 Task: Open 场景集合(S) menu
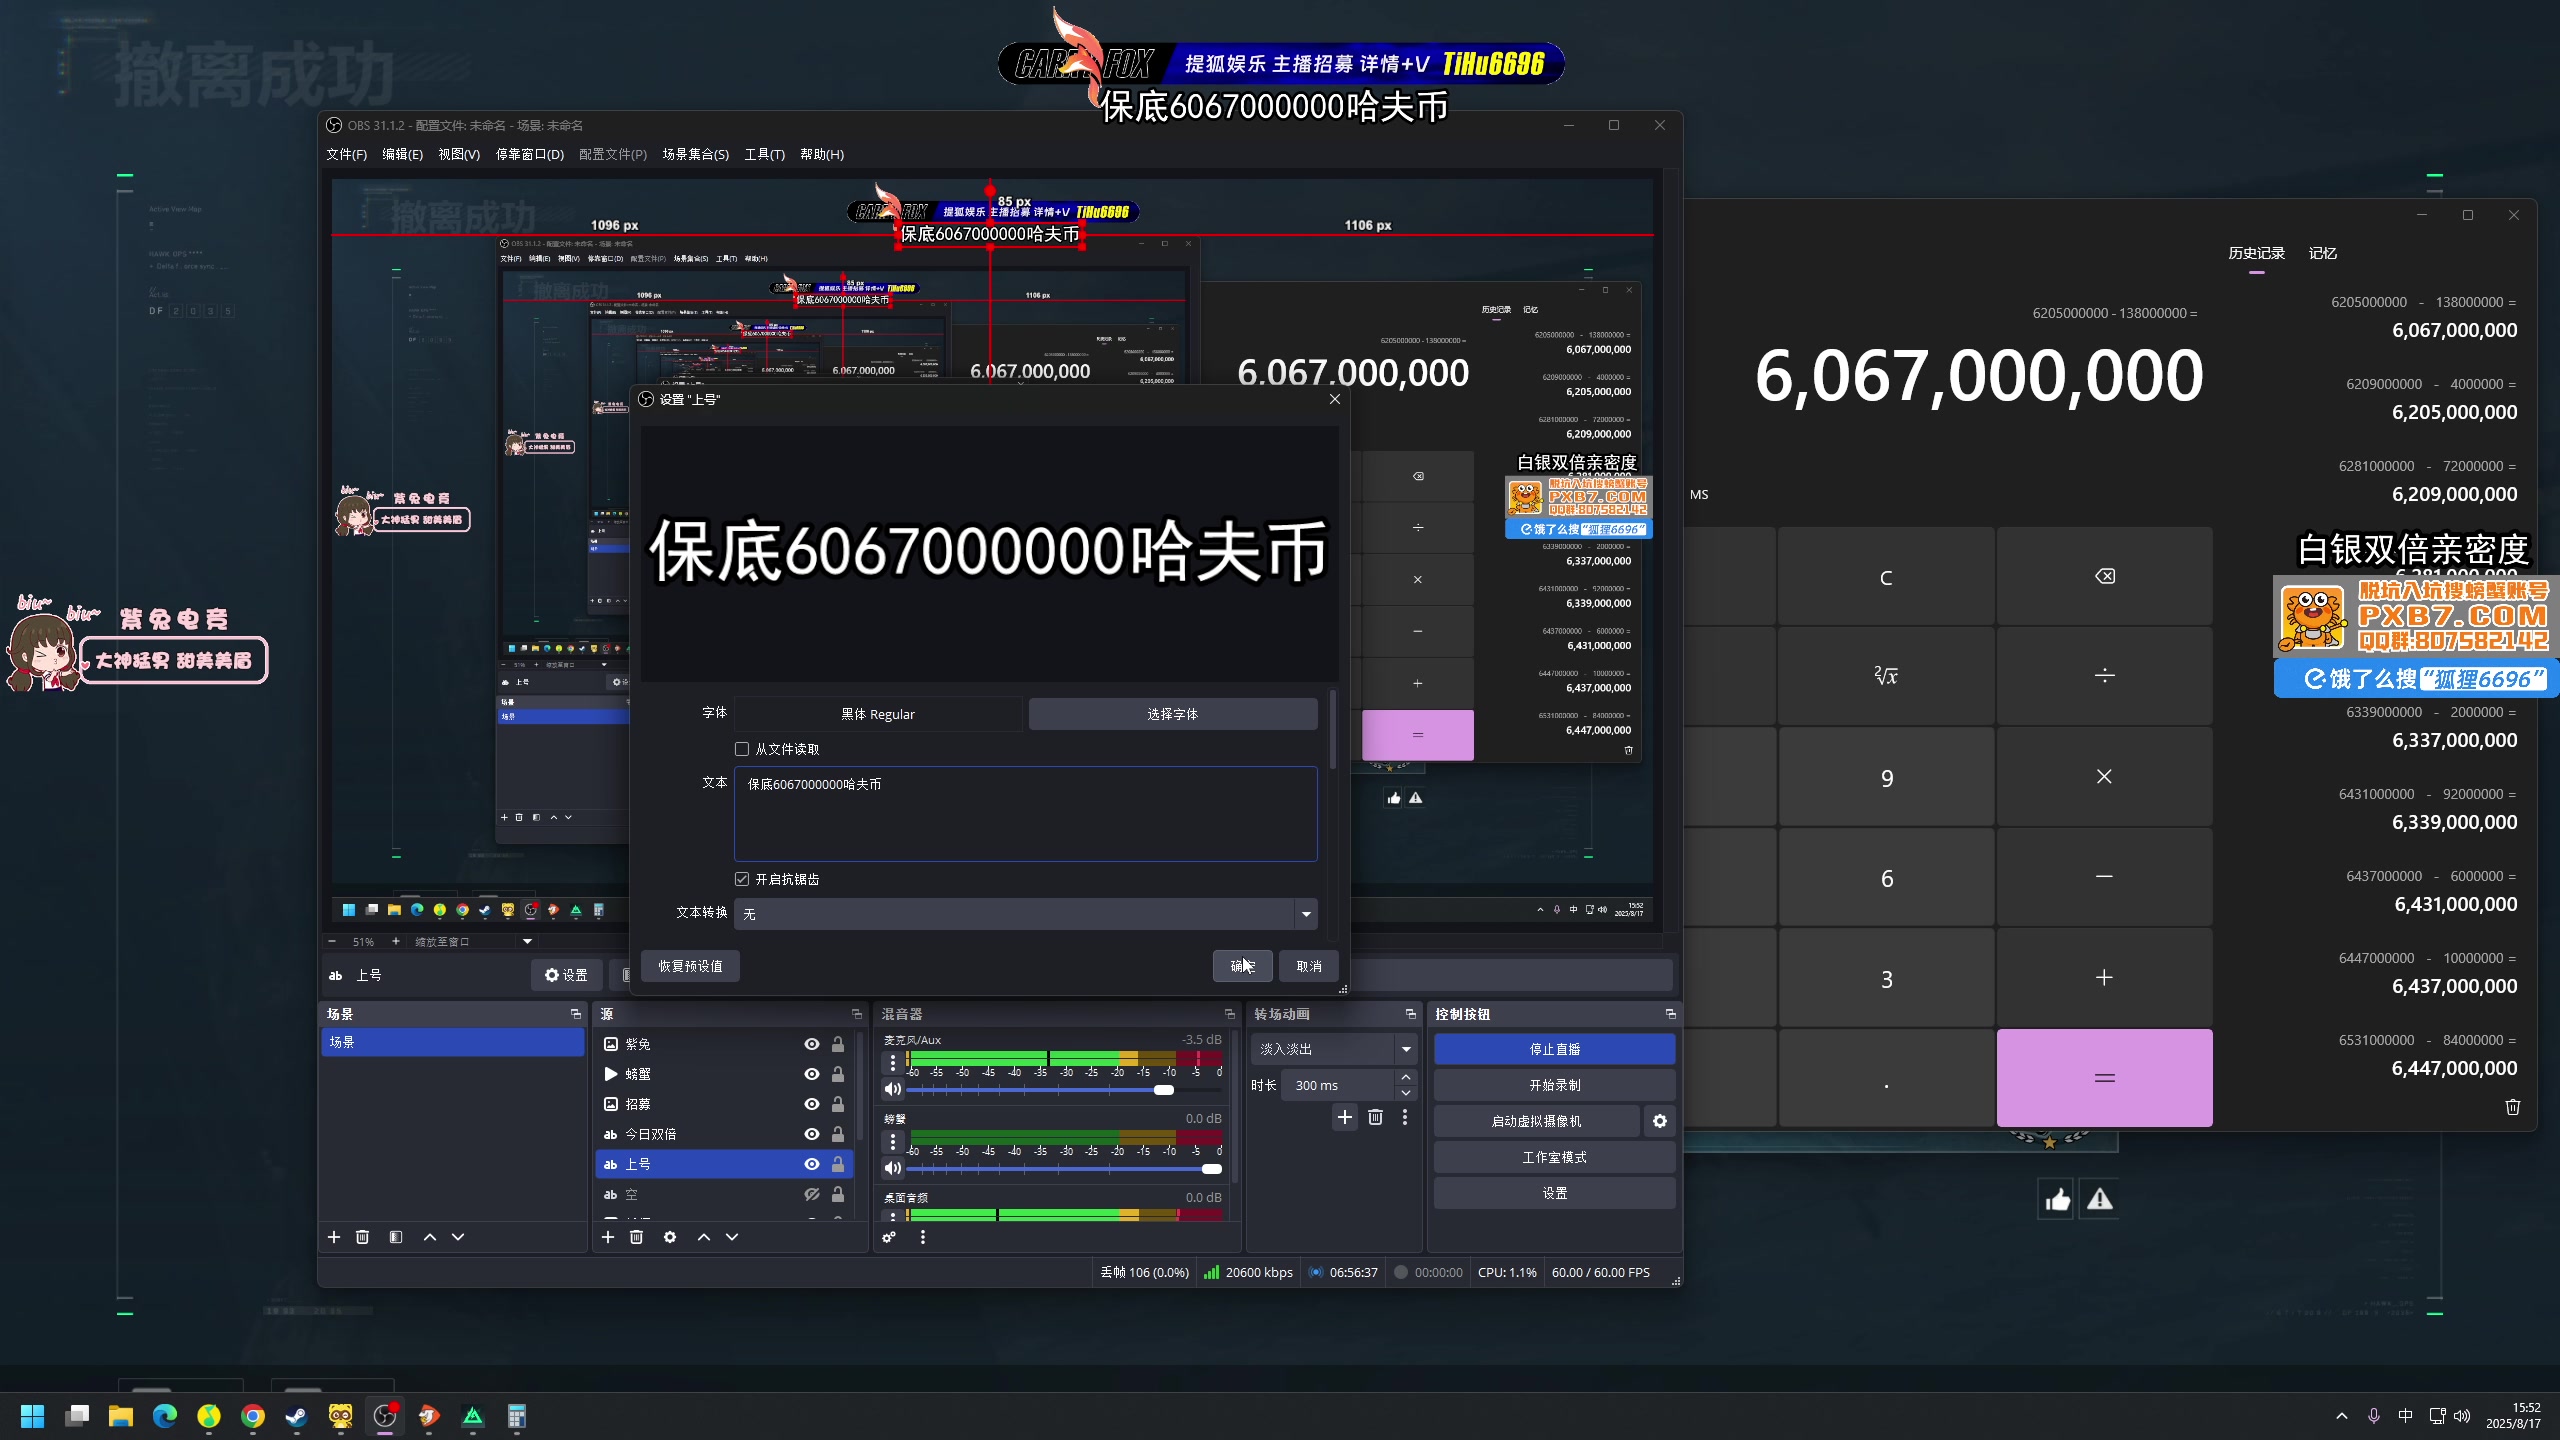695,154
